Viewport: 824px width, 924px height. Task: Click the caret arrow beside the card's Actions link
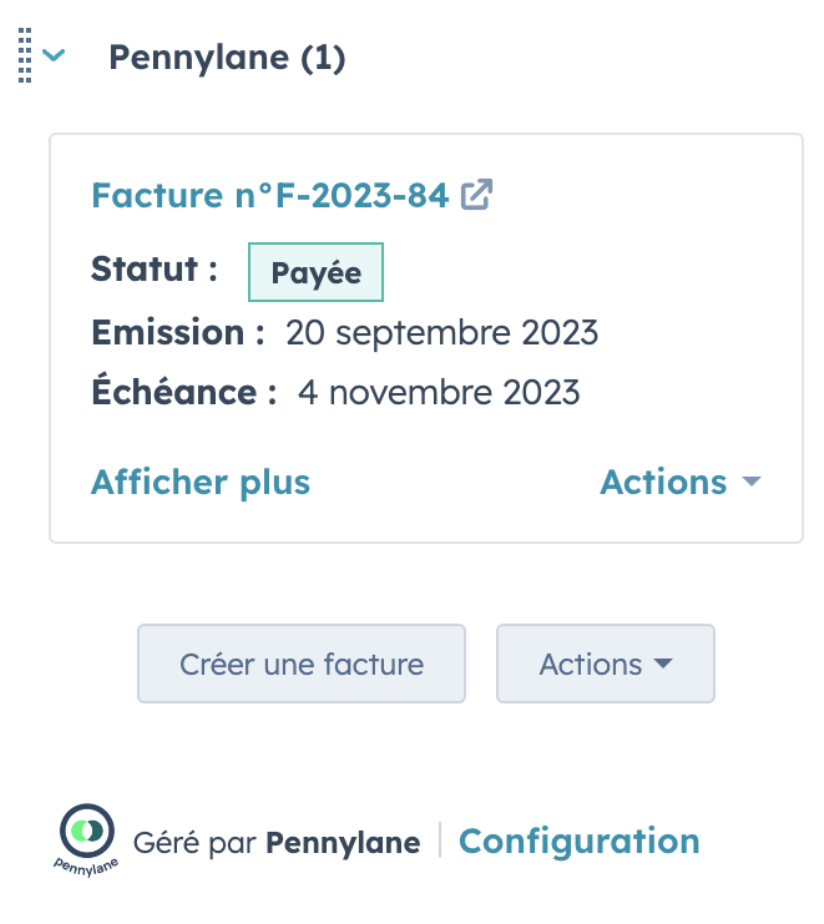pos(752,482)
